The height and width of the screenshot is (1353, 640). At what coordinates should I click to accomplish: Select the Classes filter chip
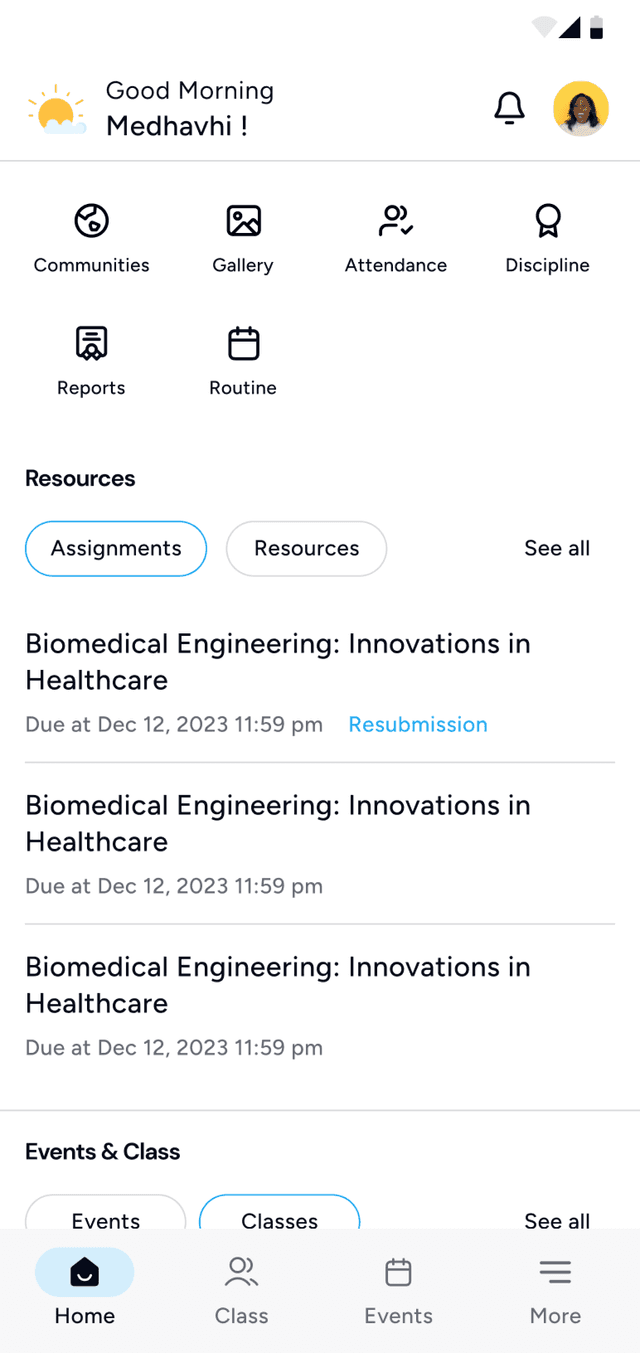[x=280, y=1216]
